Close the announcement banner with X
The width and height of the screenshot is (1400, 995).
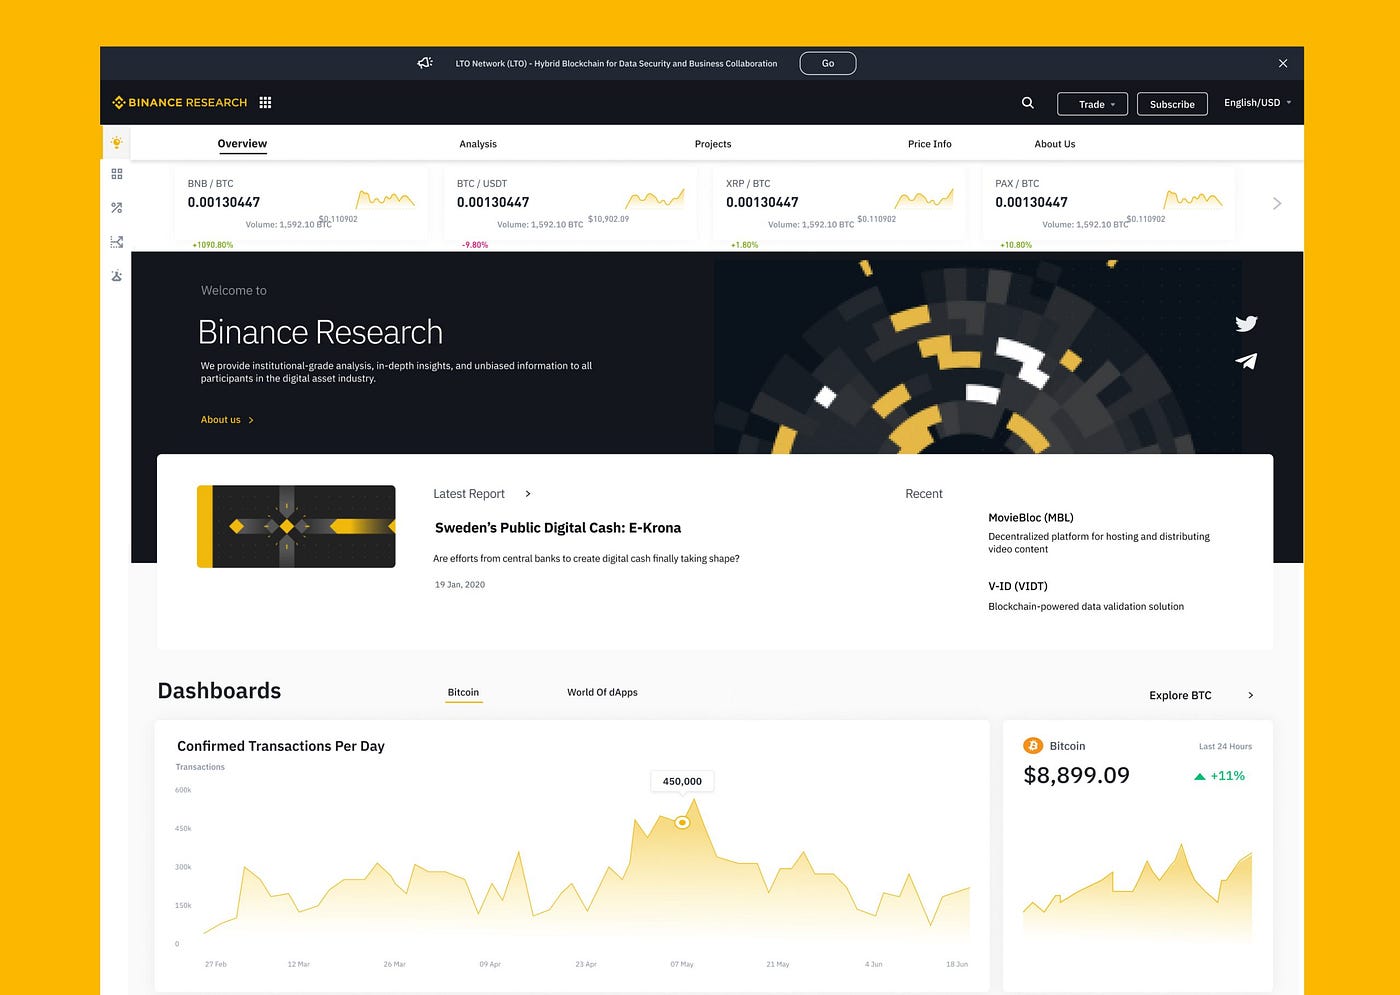pos(1283,63)
